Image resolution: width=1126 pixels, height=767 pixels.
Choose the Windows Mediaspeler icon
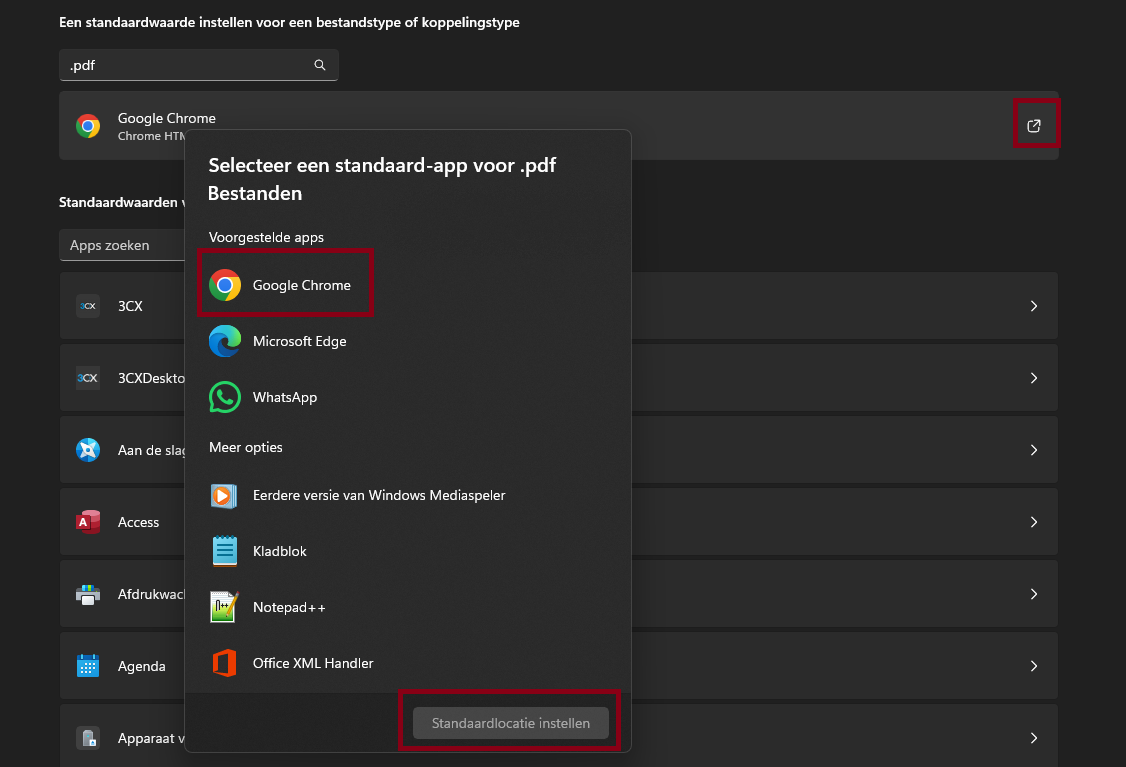(x=223, y=496)
